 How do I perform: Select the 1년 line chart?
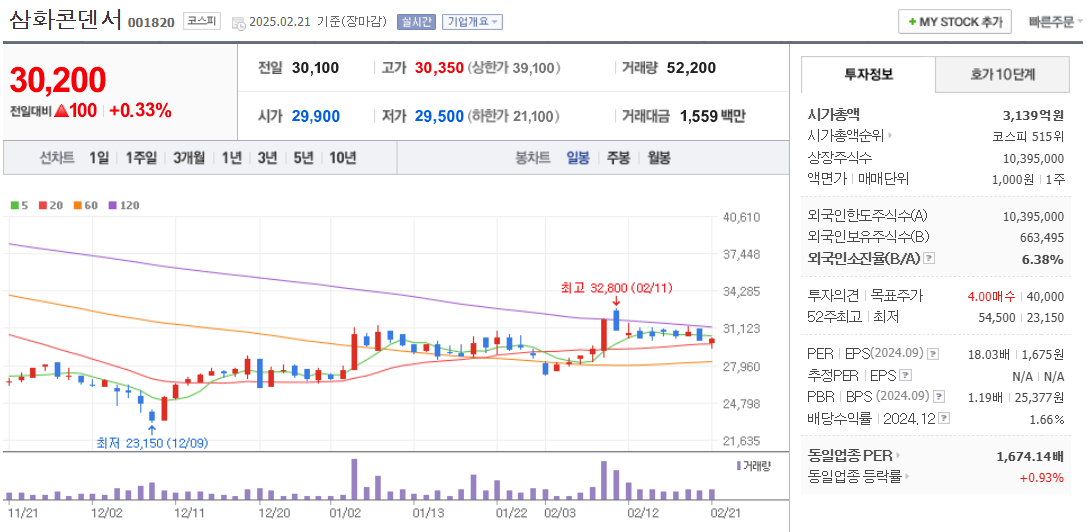pyautogui.click(x=232, y=158)
